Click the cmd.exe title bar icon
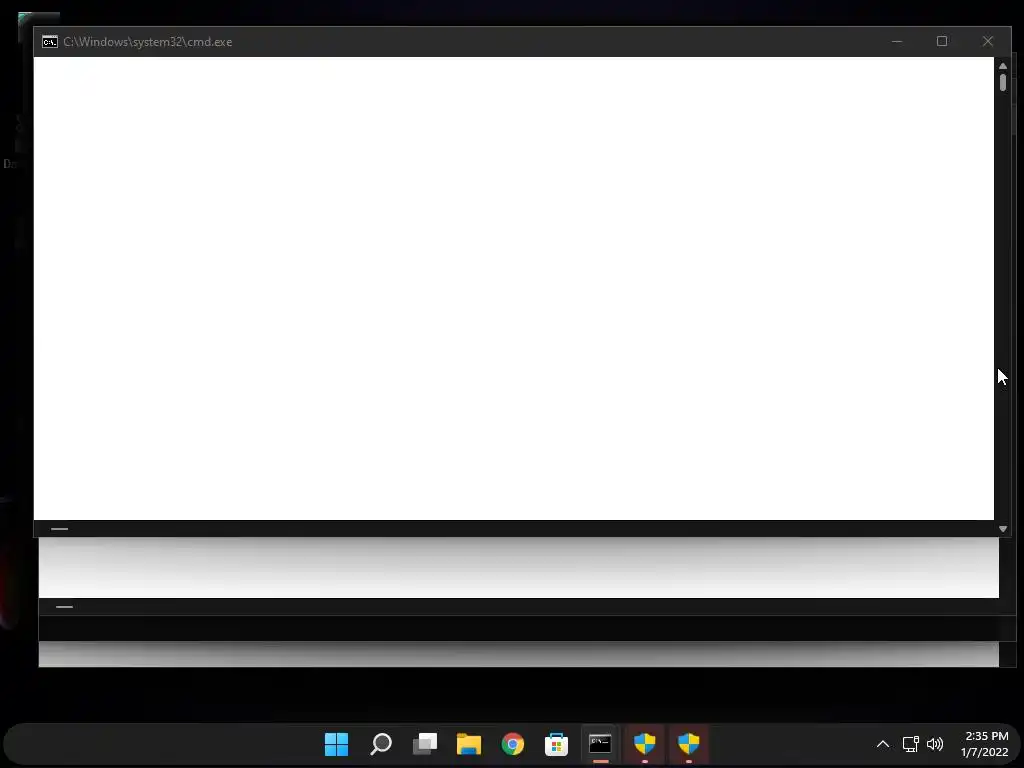The image size is (1024, 768). [x=50, y=42]
